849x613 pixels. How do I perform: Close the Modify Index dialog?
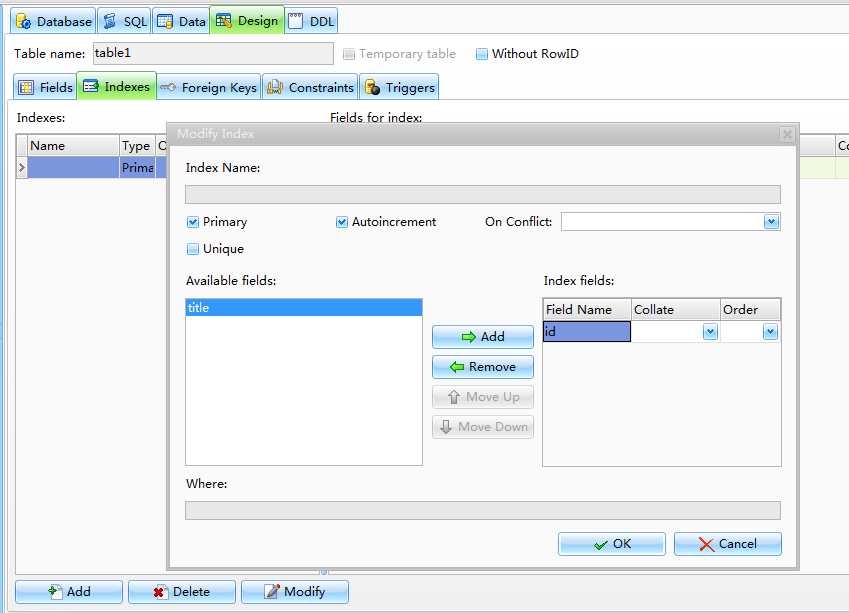[787, 134]
